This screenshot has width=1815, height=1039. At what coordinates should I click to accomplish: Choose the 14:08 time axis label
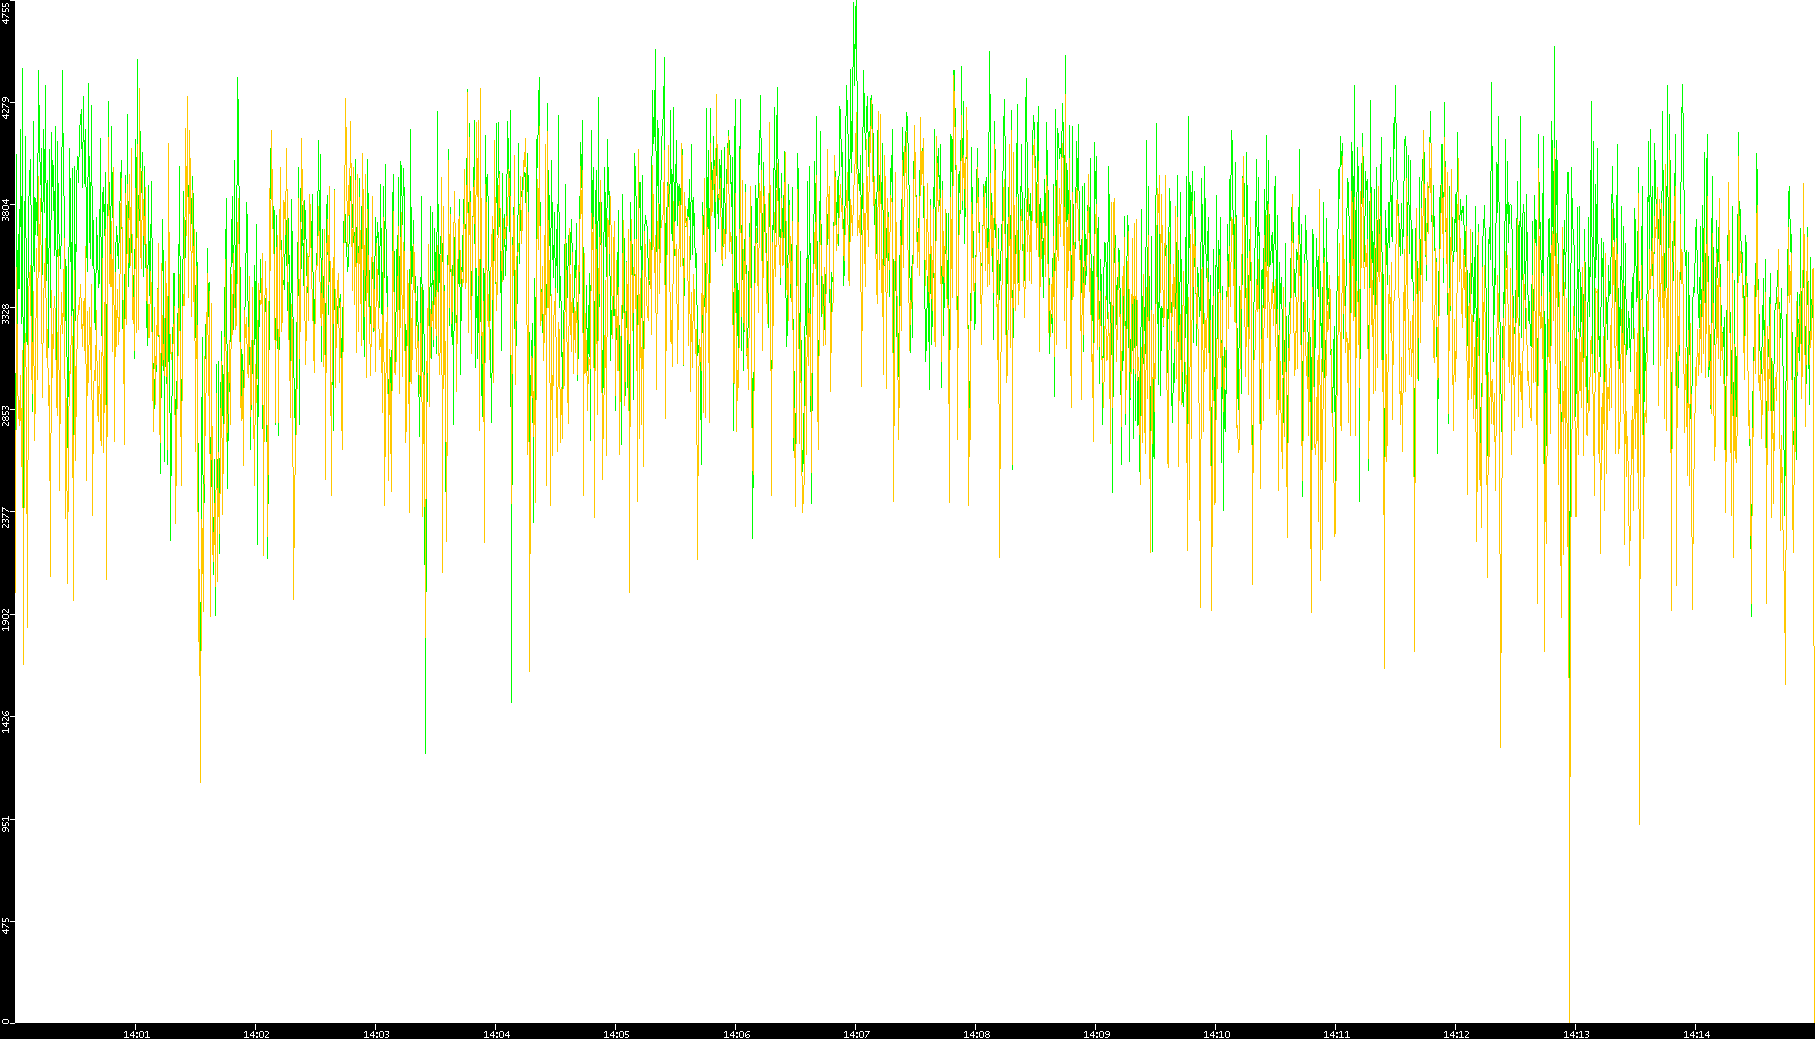pyautogui.click(x=976, y=1034)
